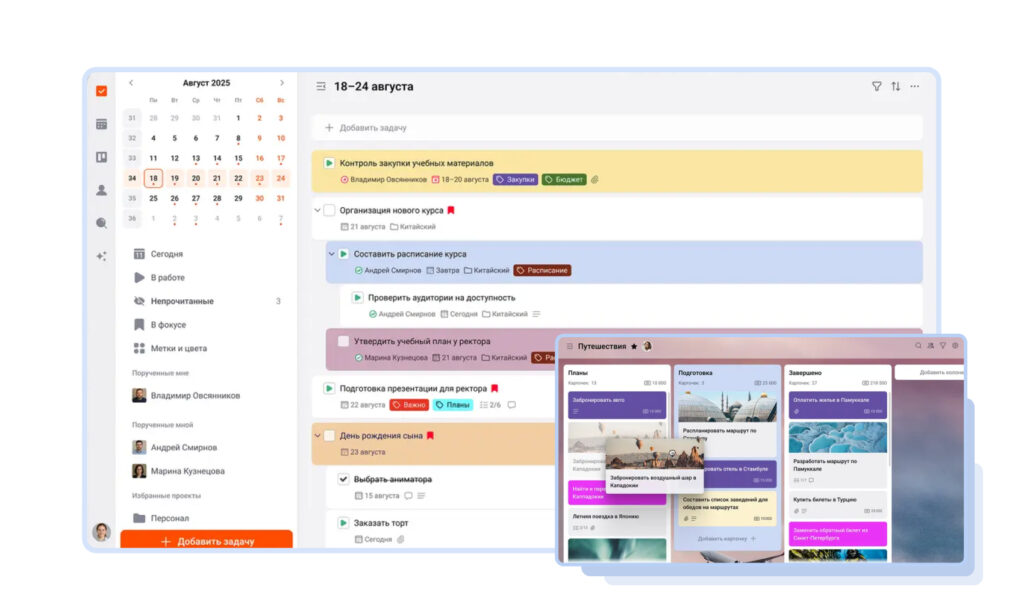Image resolution: width=1024 pixels, height=616 pixels.
Task: Select Сегодня in the left navigation
Action: click(x=166, y=254)
